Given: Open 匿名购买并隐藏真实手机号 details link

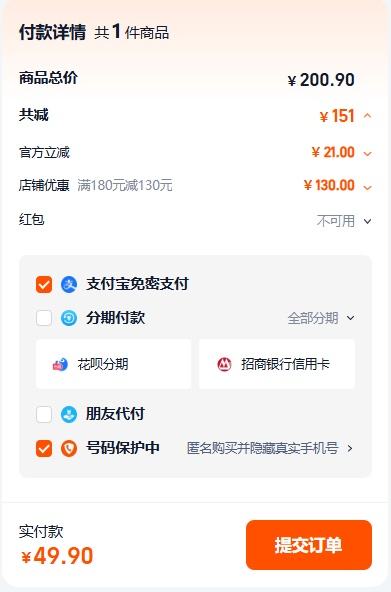Looking at the screenshot, I should 270,448.
